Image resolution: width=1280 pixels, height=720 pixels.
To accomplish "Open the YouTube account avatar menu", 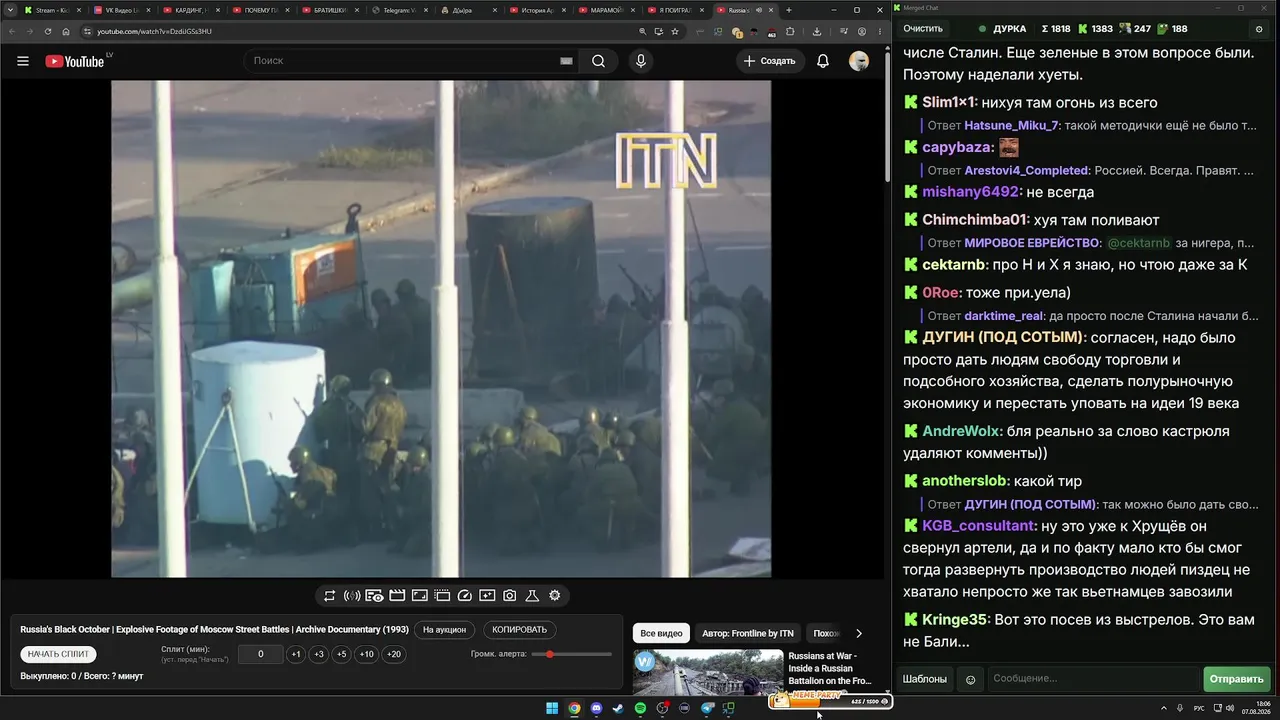I will pyautogui.click(x=859, y=61).
